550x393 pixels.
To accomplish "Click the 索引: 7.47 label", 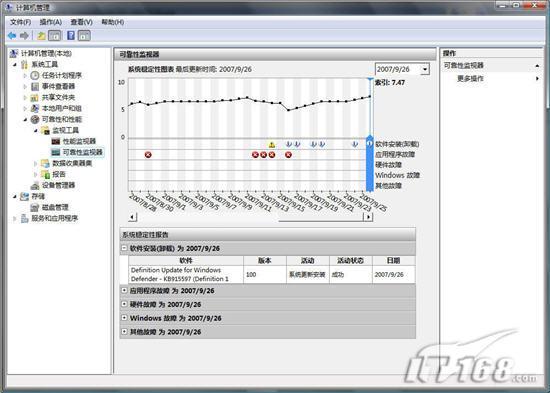I will [x=390, y=83].
